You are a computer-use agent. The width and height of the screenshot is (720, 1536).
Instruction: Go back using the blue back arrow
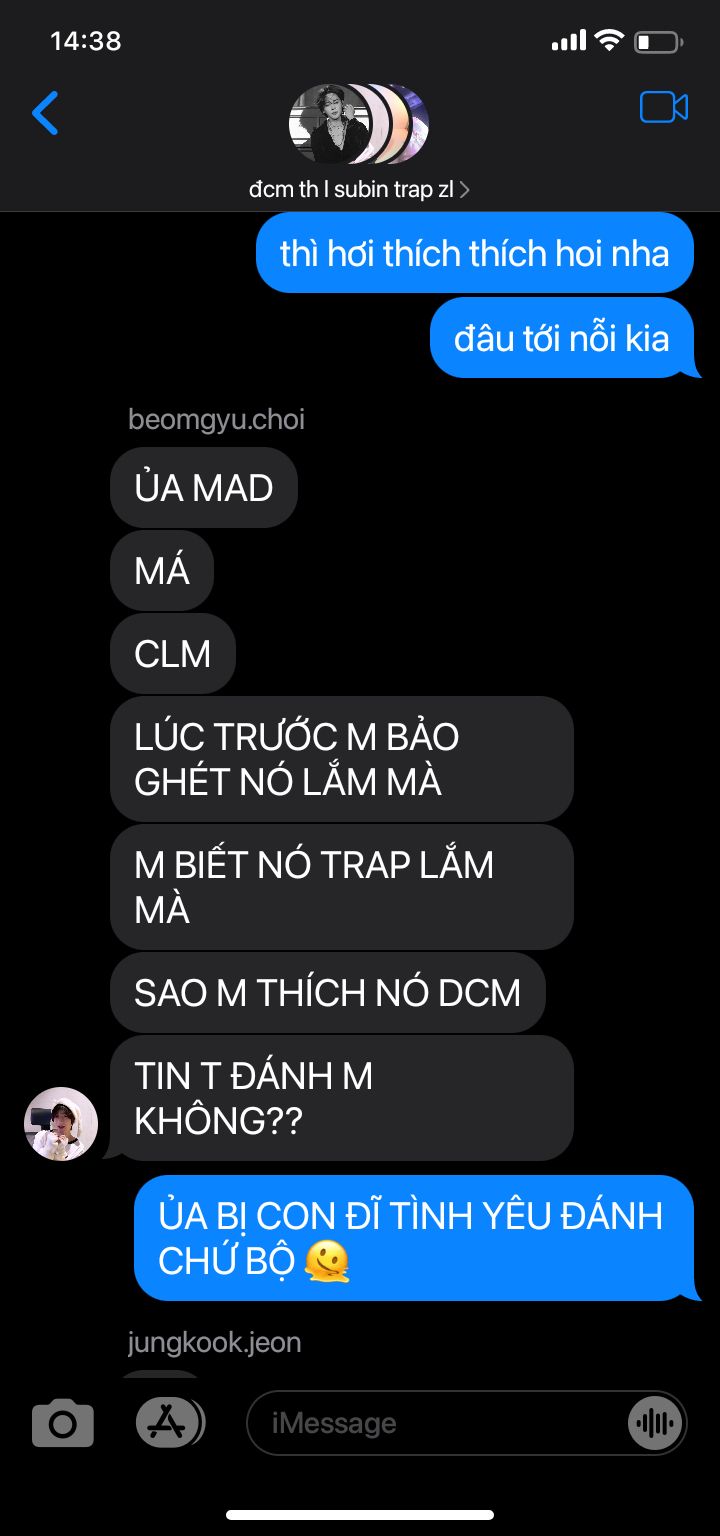pos(46,113)
